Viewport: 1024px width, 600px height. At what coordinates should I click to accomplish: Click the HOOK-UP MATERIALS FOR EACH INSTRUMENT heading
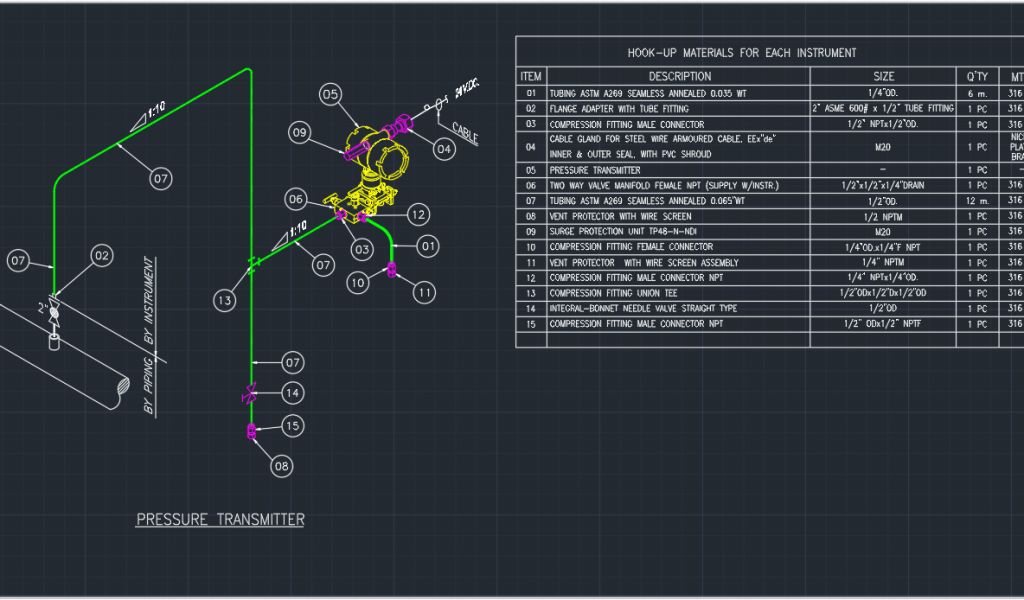741,53
